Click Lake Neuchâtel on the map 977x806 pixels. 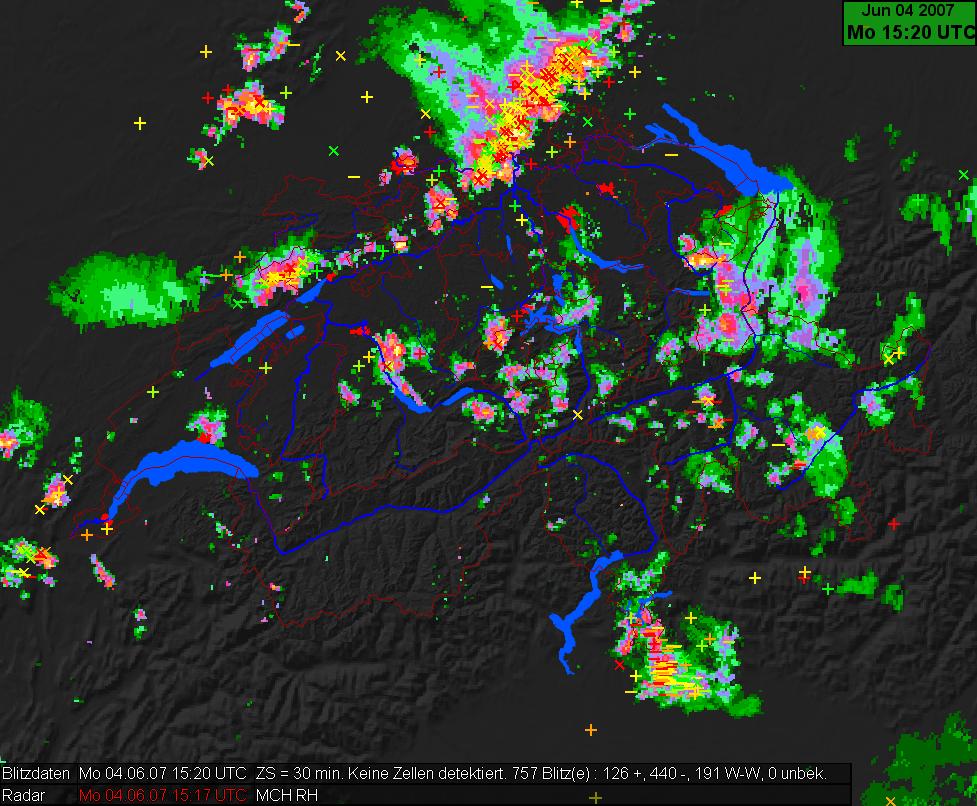252,338
